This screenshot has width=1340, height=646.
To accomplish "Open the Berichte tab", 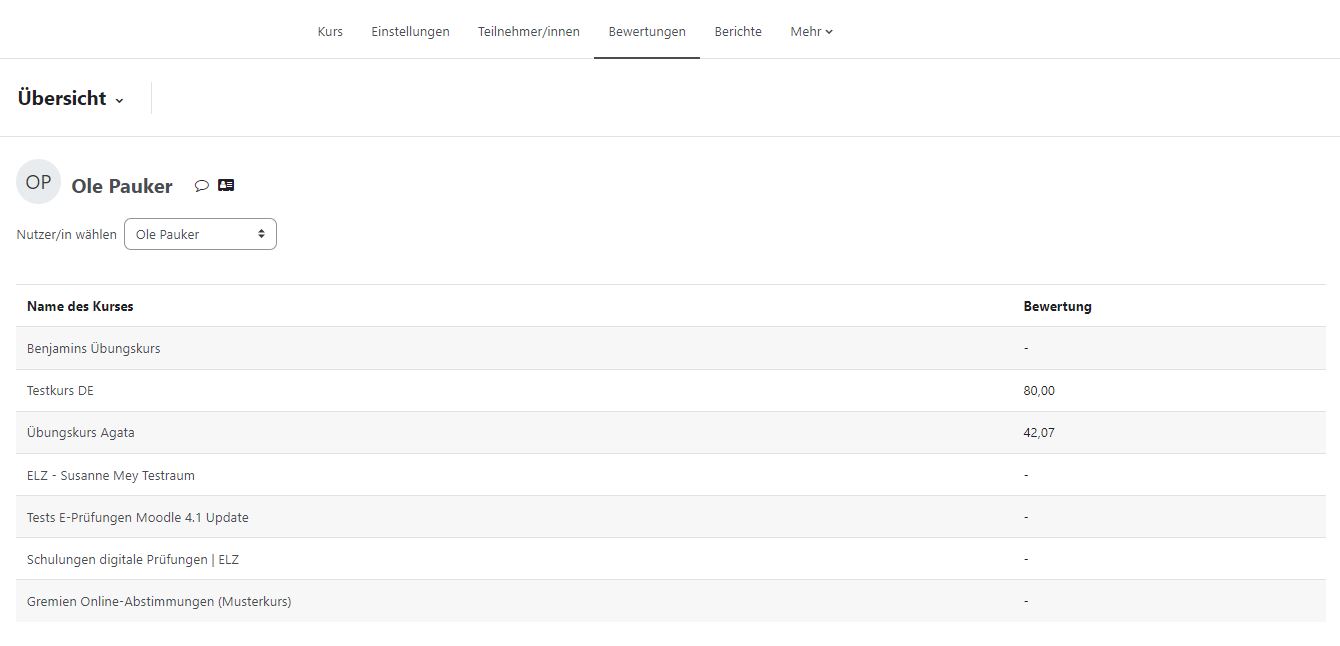I will point(738,32).
